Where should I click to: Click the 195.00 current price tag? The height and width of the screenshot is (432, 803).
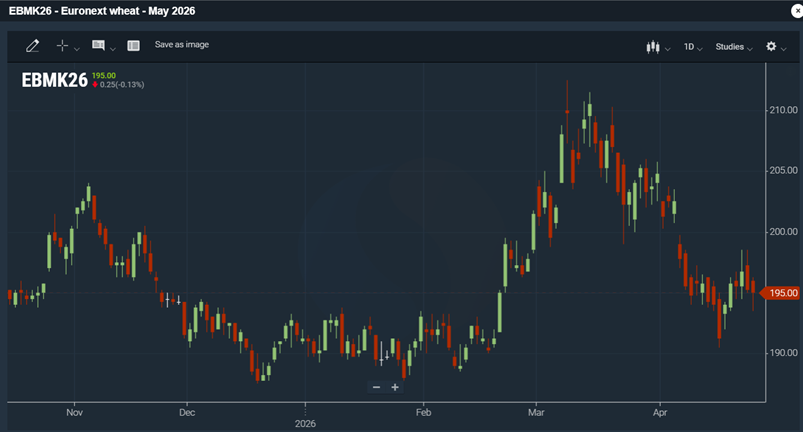point(780,293)
